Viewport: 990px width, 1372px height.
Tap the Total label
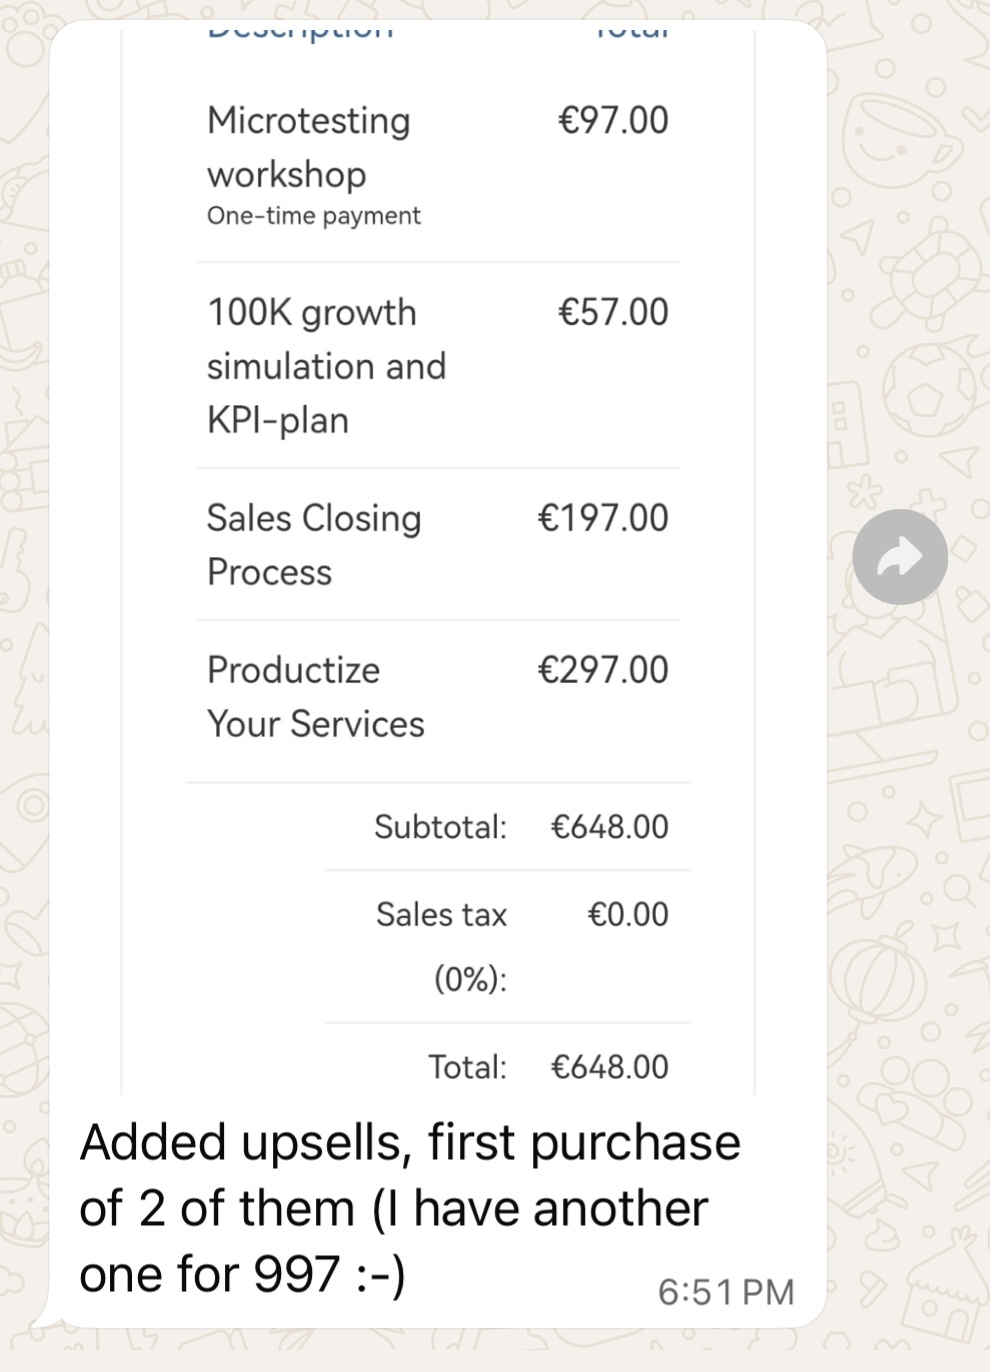pos(467,1067)
